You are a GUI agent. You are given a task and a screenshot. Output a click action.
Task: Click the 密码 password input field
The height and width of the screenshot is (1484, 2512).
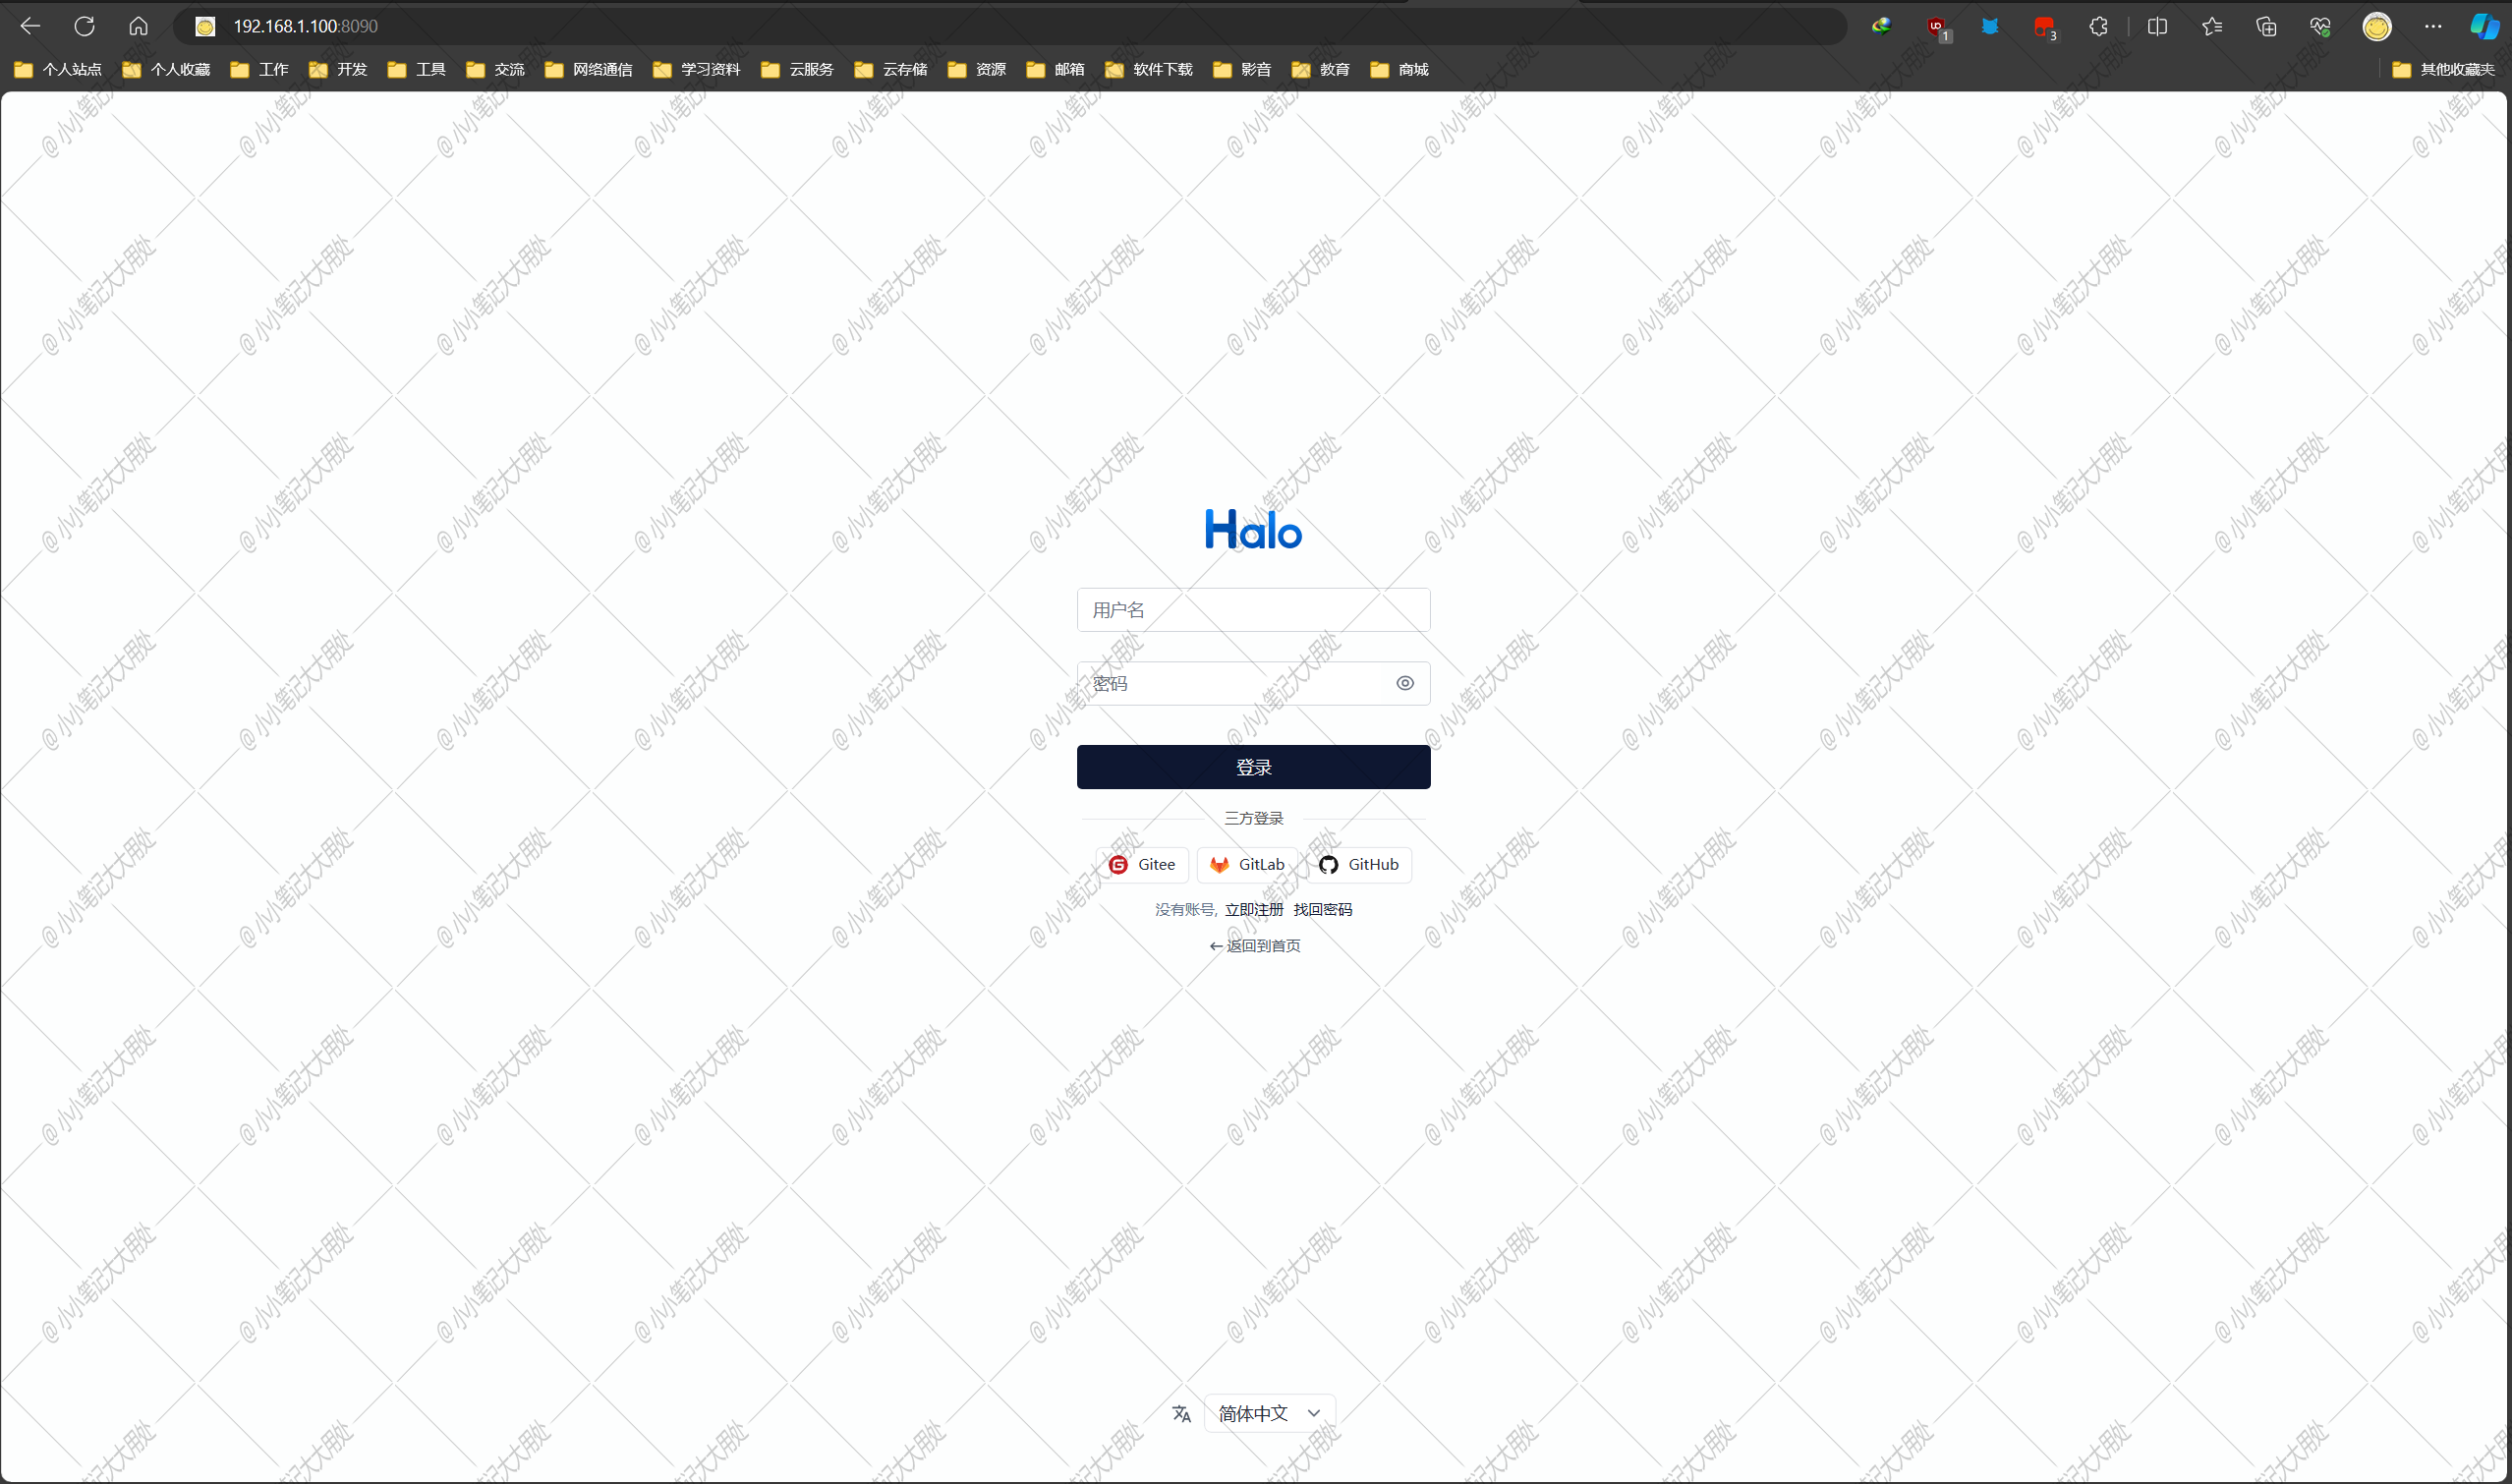1254,684
